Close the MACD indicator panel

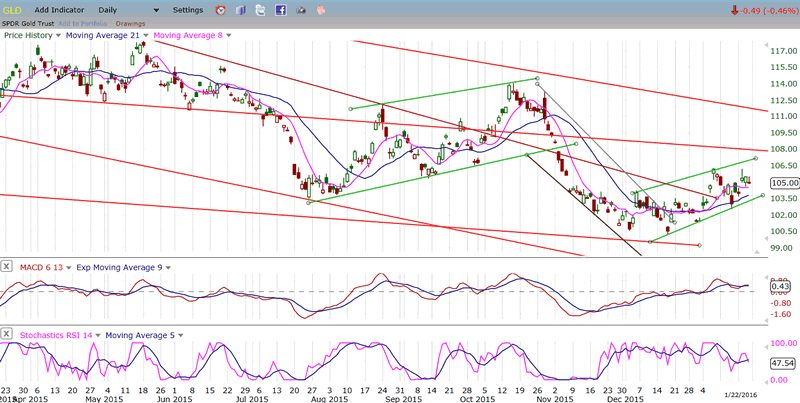[x=7, y=267]
